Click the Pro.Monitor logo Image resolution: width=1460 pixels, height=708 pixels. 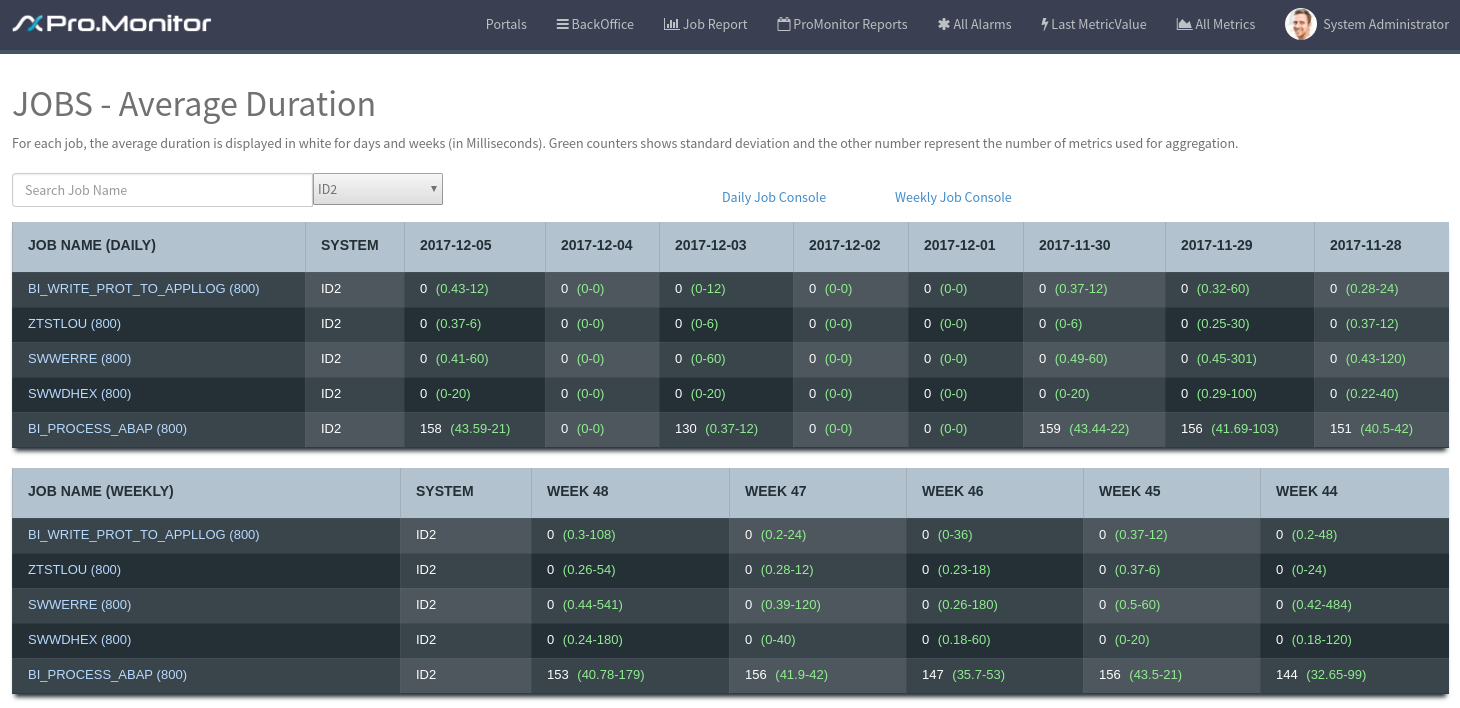coord(112,23)
